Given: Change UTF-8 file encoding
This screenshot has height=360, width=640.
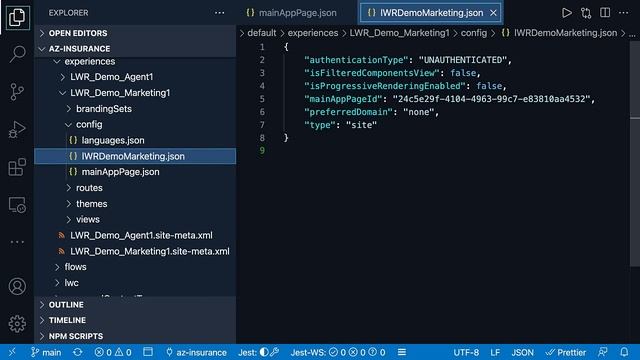Looking at the screenshot, I should (466, 352).
